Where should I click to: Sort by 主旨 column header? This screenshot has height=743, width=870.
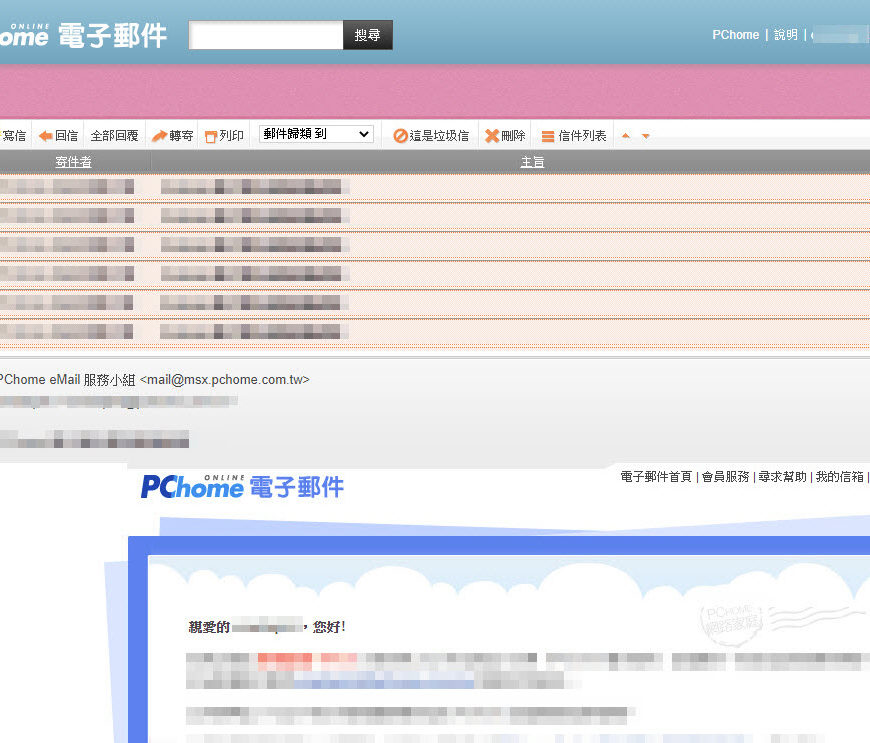pyautogui.click(x=532, y=162)
